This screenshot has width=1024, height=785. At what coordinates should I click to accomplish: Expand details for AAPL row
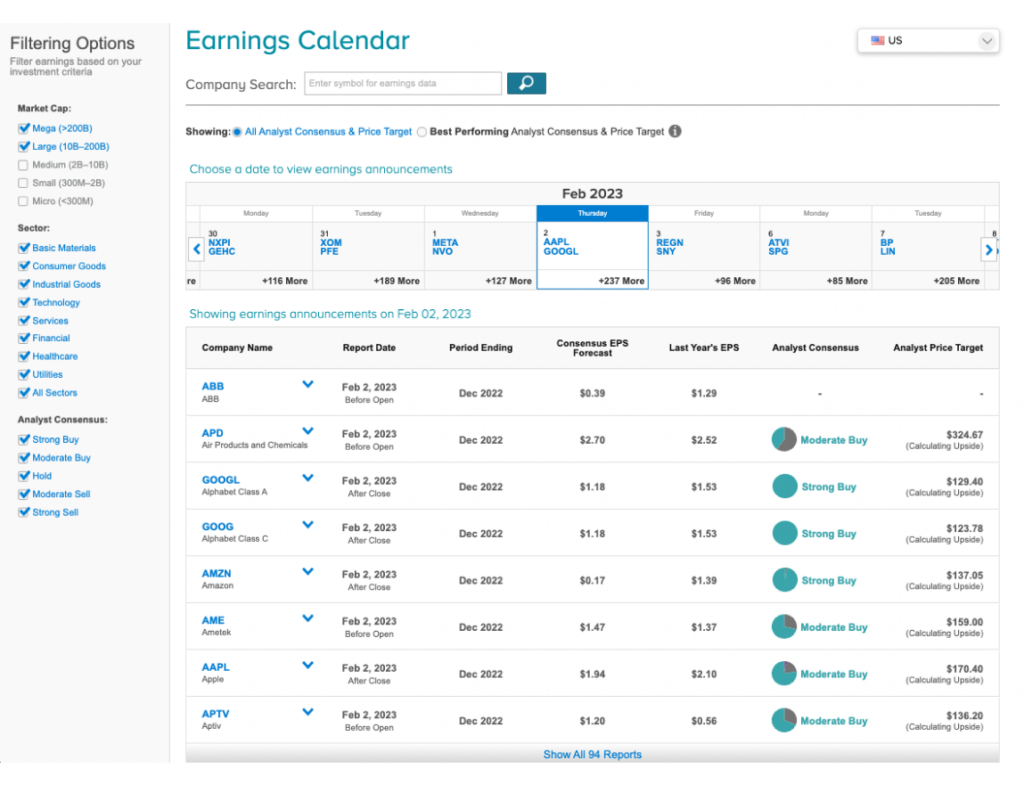coord(308,665)
